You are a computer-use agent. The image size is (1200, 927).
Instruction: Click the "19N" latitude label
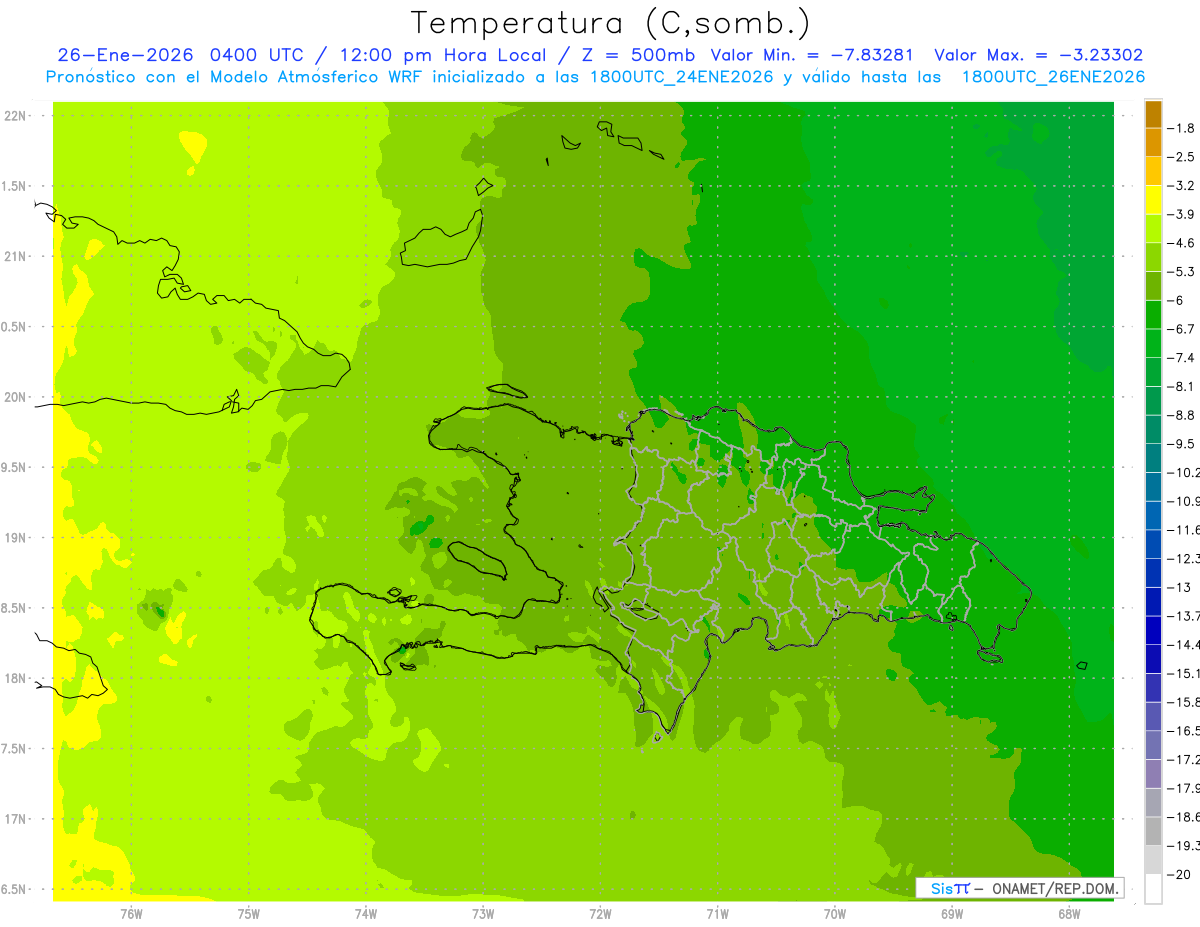(x=16, y=538)
